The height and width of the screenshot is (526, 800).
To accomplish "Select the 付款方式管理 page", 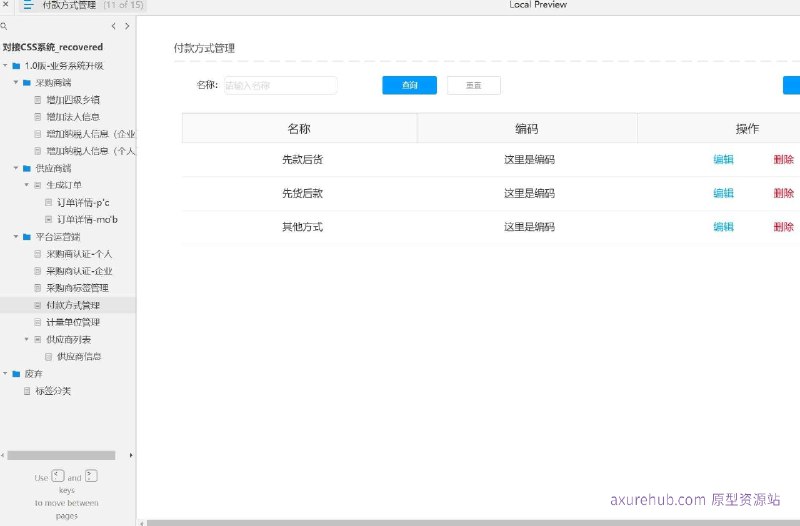I will point(73,305).
